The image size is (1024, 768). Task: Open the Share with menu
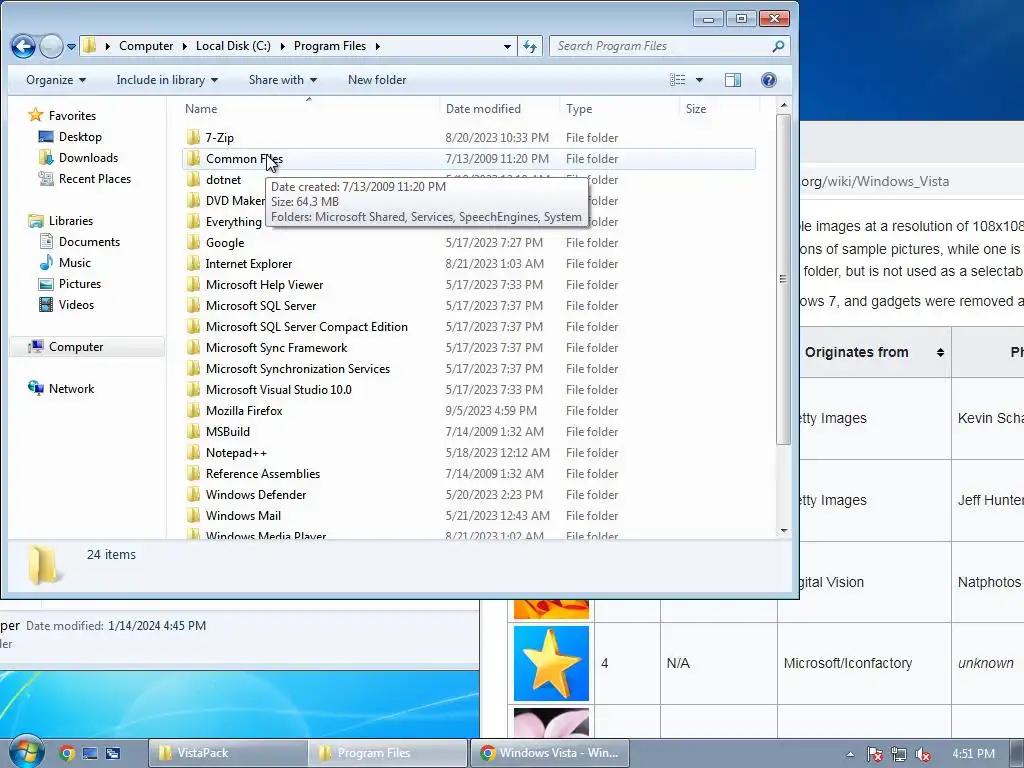(283, 80)
